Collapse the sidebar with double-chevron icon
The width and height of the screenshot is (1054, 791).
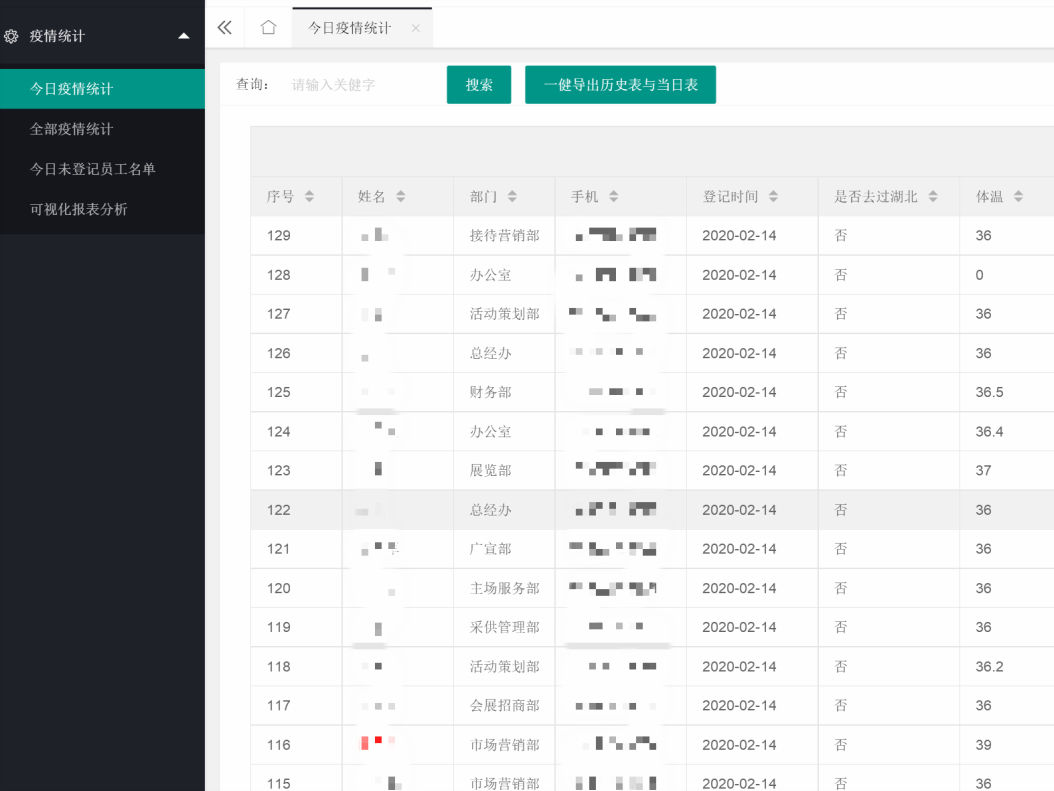(x=225, y=28)
